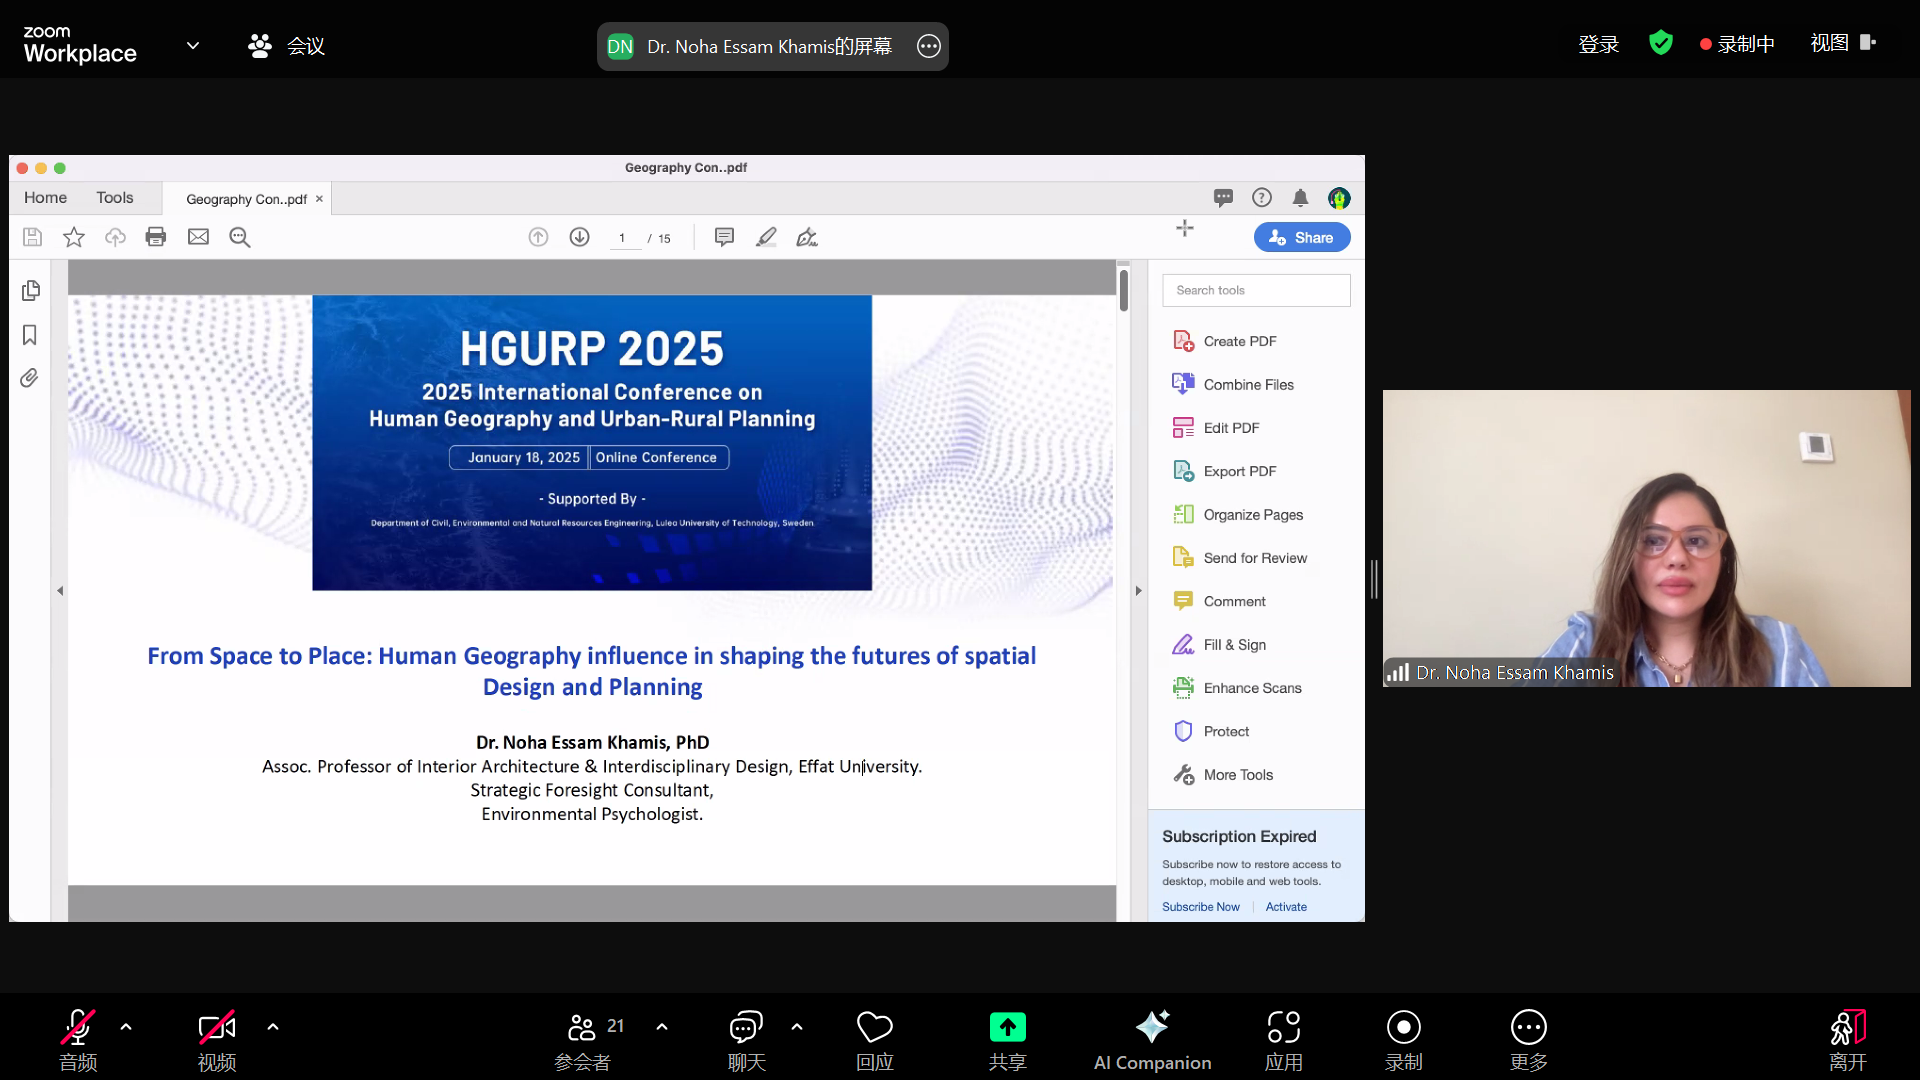This screenshot has width=1920, height=1080.
Task: Open the Find text magnifier tool
Action: 240,237
